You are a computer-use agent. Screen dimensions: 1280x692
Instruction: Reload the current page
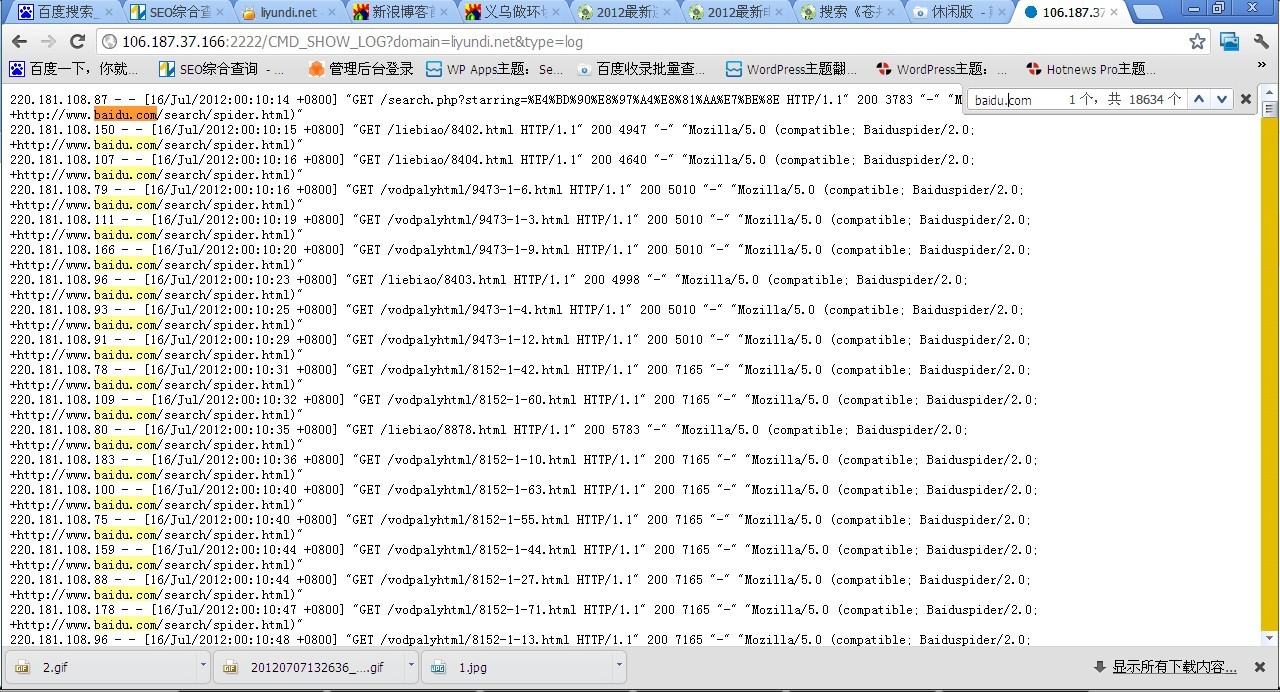point(77,42)
